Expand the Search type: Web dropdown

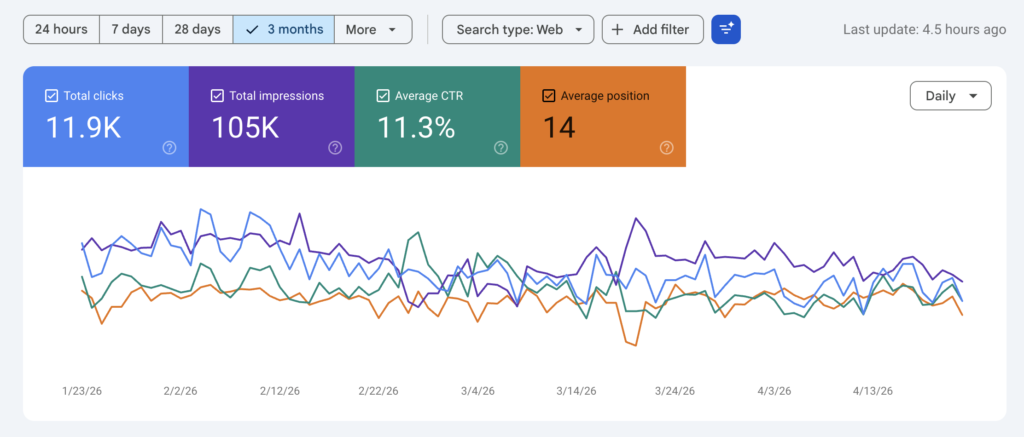coord(518,30)
